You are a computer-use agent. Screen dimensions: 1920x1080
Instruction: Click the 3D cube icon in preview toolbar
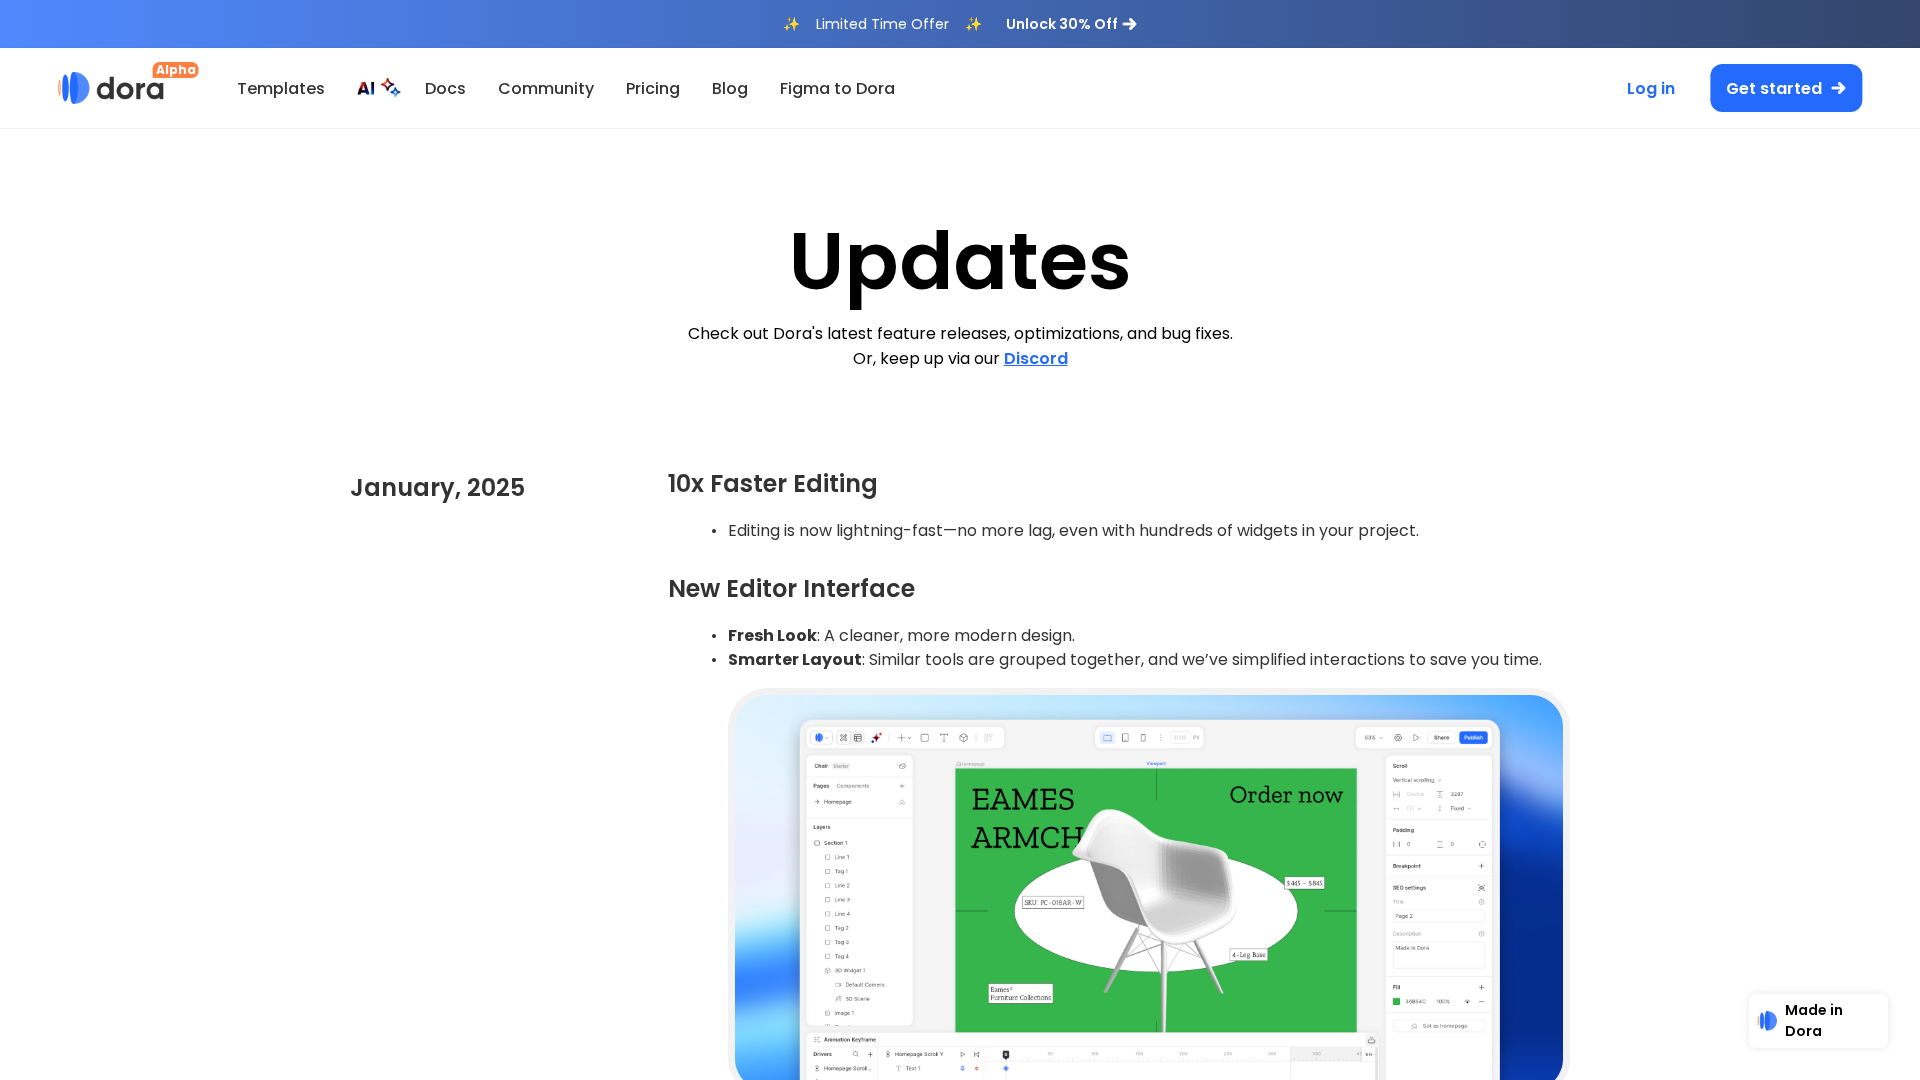click(963, 738)
